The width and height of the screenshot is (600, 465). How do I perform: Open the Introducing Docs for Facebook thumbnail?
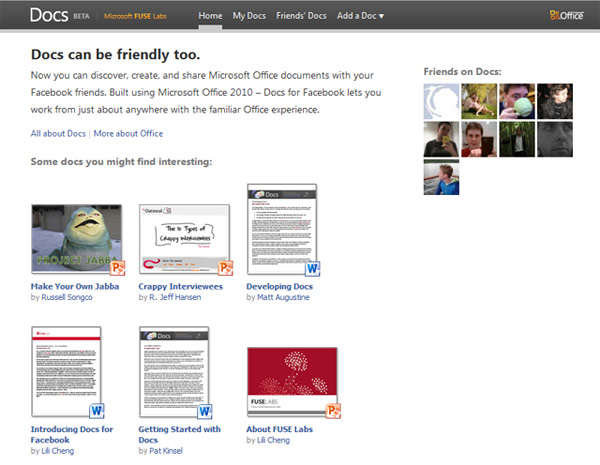pyautogui.click(x=66, y=371)
